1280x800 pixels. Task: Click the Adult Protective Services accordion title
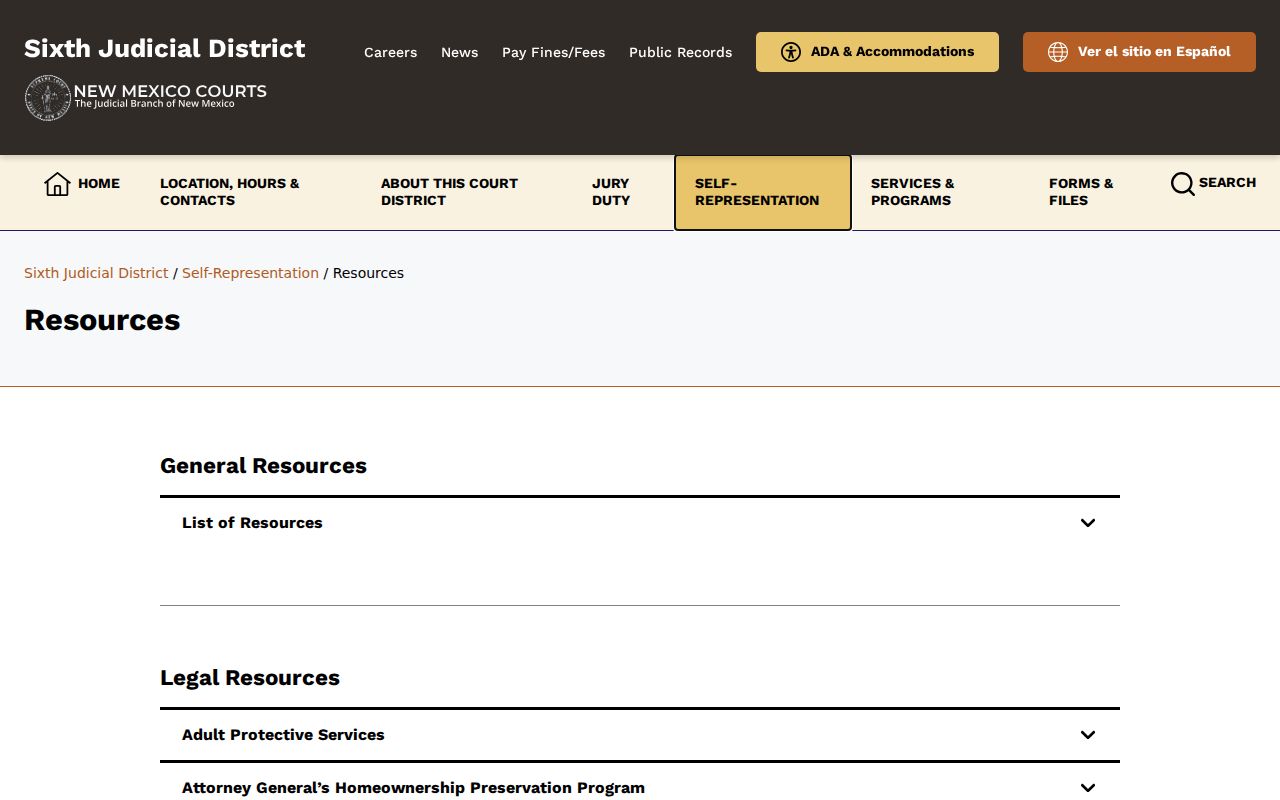[x=283, y=735]
